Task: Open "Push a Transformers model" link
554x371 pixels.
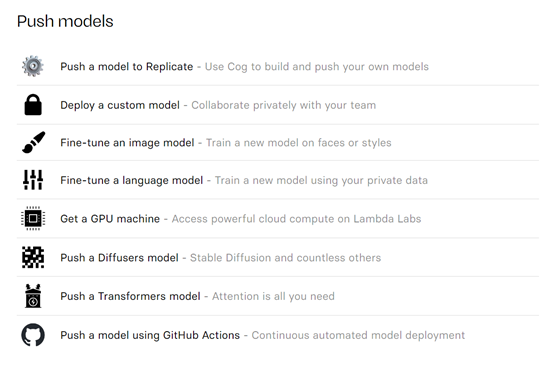Action: [130, 296]
